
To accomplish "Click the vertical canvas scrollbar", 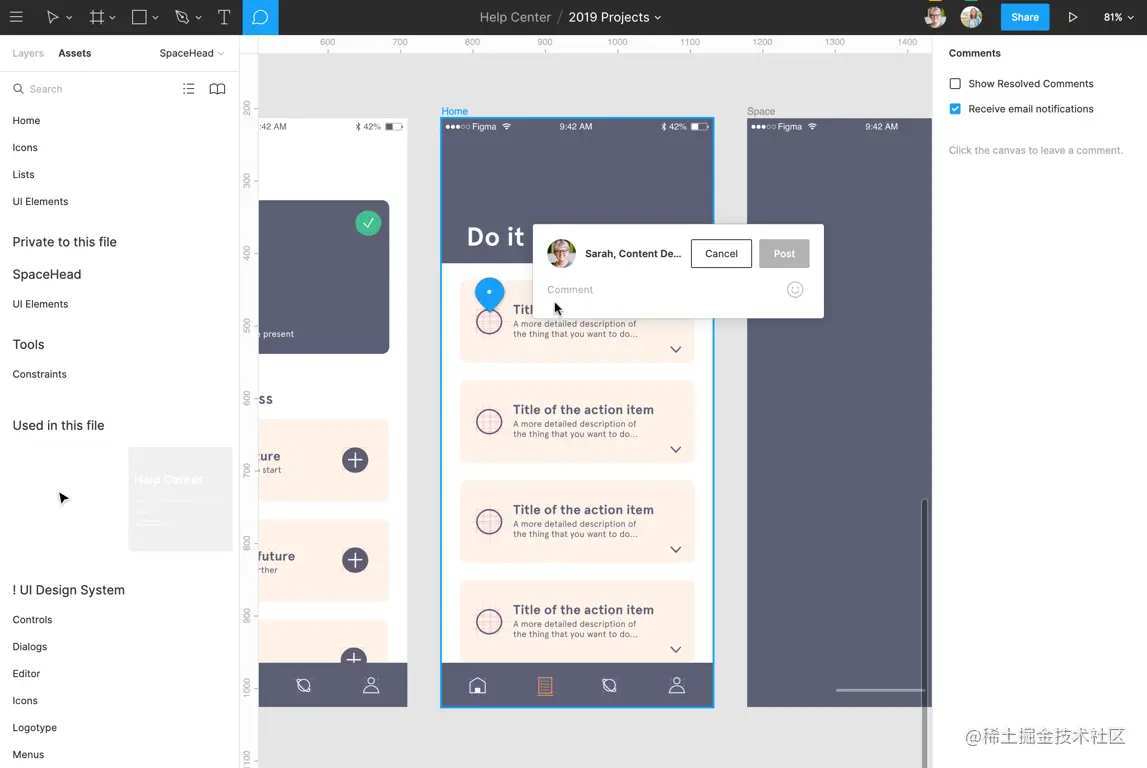I will (925, 633).
